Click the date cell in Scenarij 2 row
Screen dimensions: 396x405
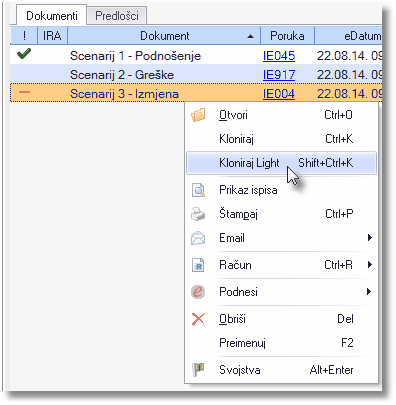tap(349, 75)
